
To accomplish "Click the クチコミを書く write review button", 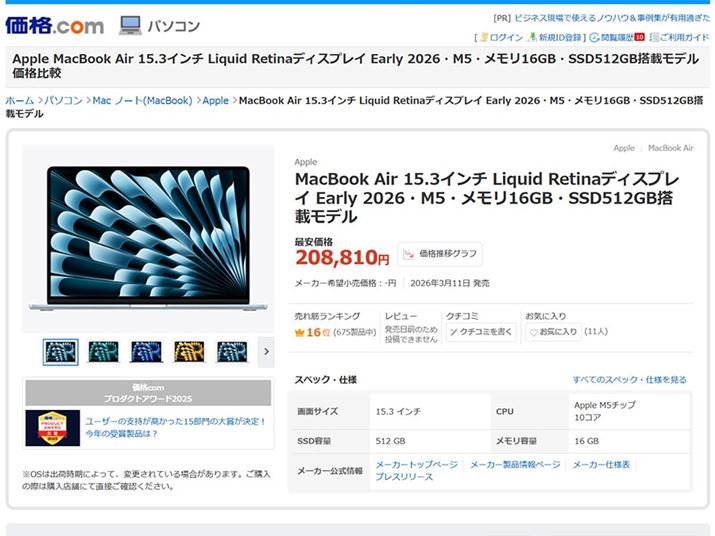I will coord(481,331).
